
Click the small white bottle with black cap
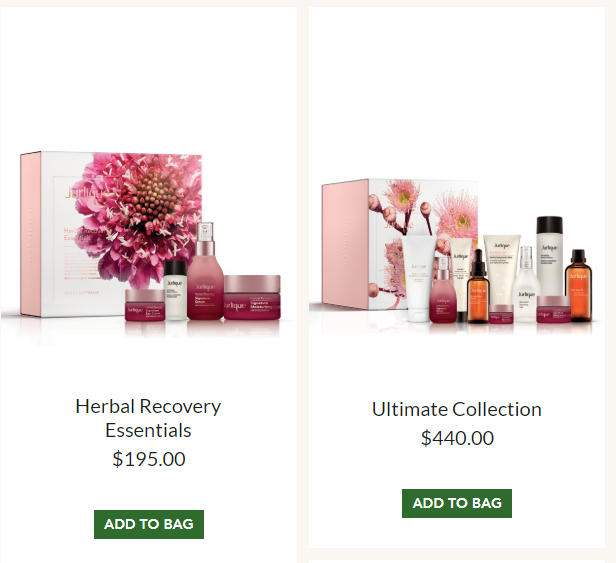click(175, 290)
